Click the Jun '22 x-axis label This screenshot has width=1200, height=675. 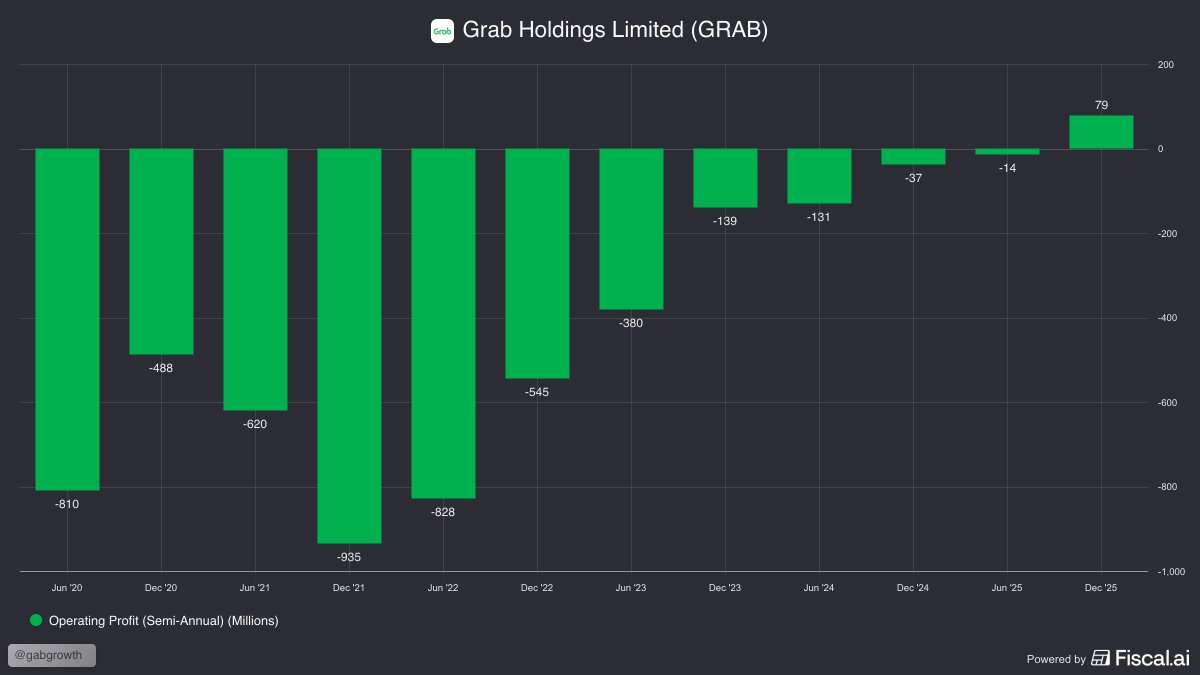point(443,588)
